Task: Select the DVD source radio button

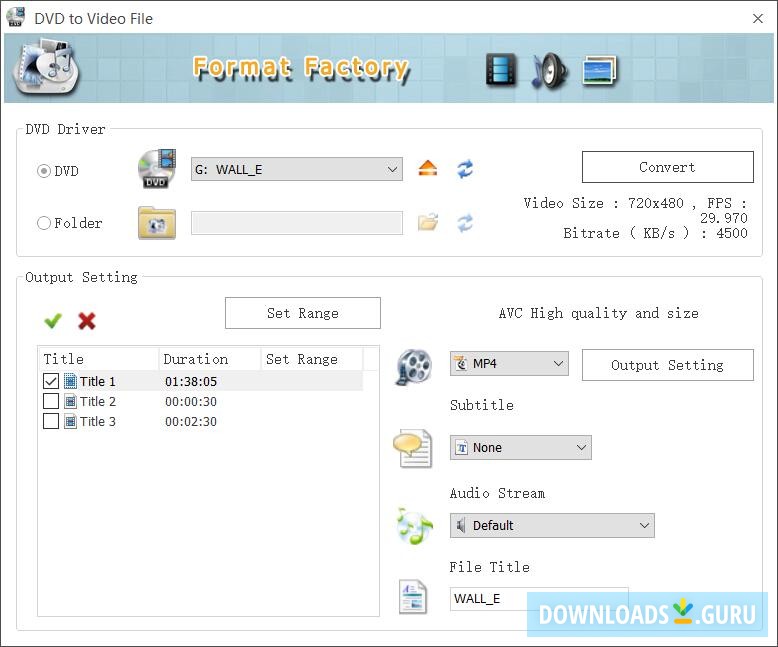Action: click(44, 171)
